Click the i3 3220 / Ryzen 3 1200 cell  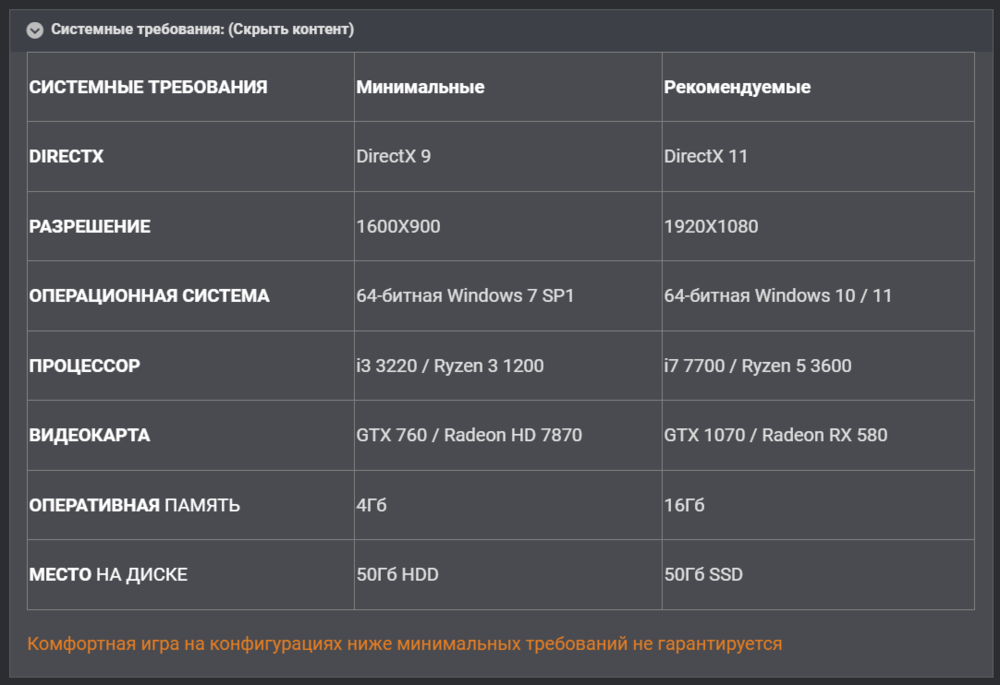(x=450, y=366)
